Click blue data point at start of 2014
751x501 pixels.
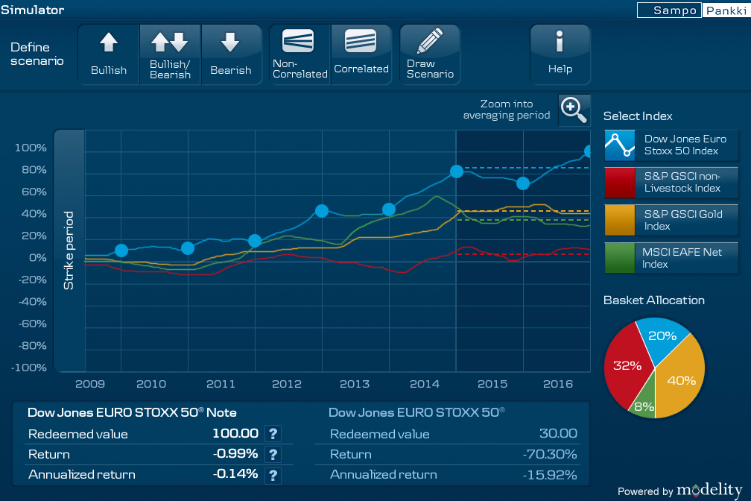389,209
